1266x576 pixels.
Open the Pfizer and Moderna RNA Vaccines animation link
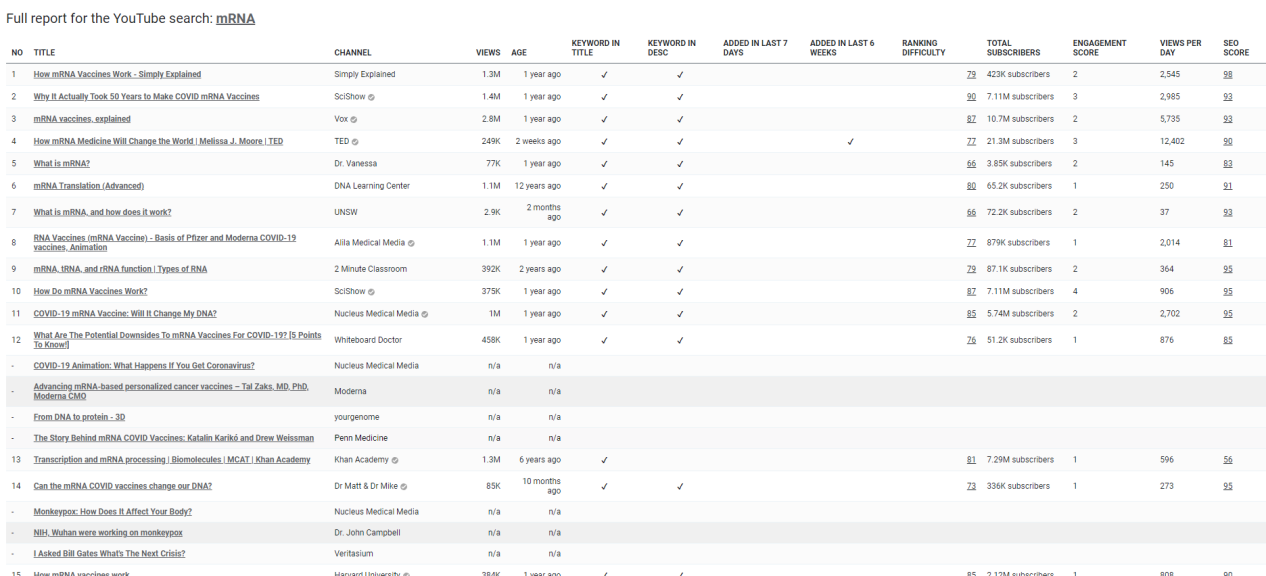(x=165, y=243)
